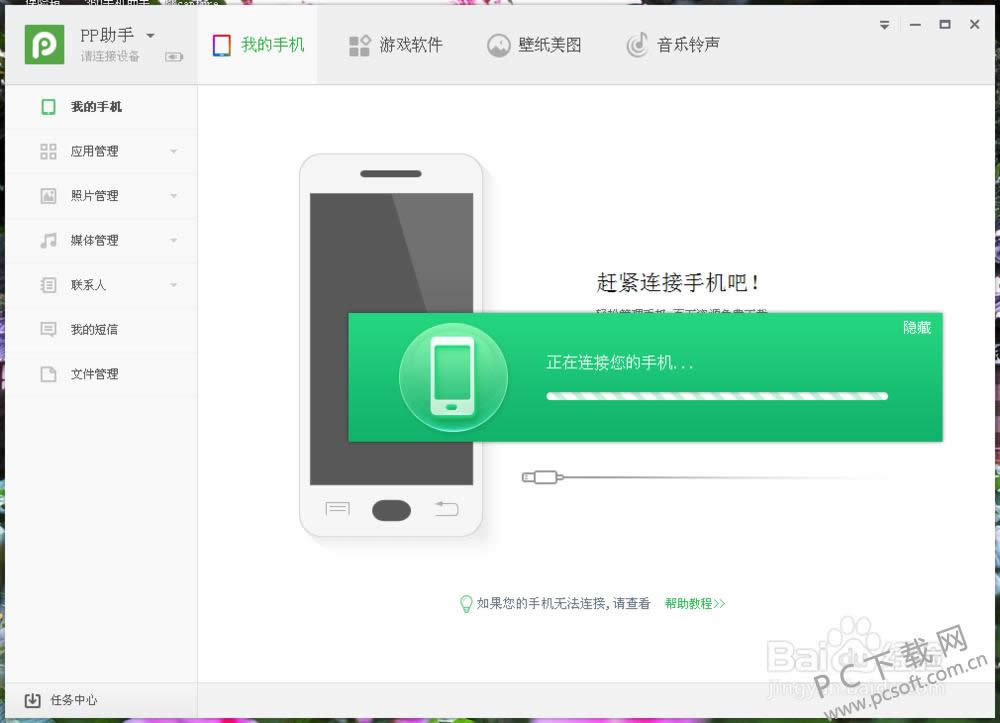Click the 我的短信 messages icon
This screenshot has width=1000, height=723.
pos(48,329)
